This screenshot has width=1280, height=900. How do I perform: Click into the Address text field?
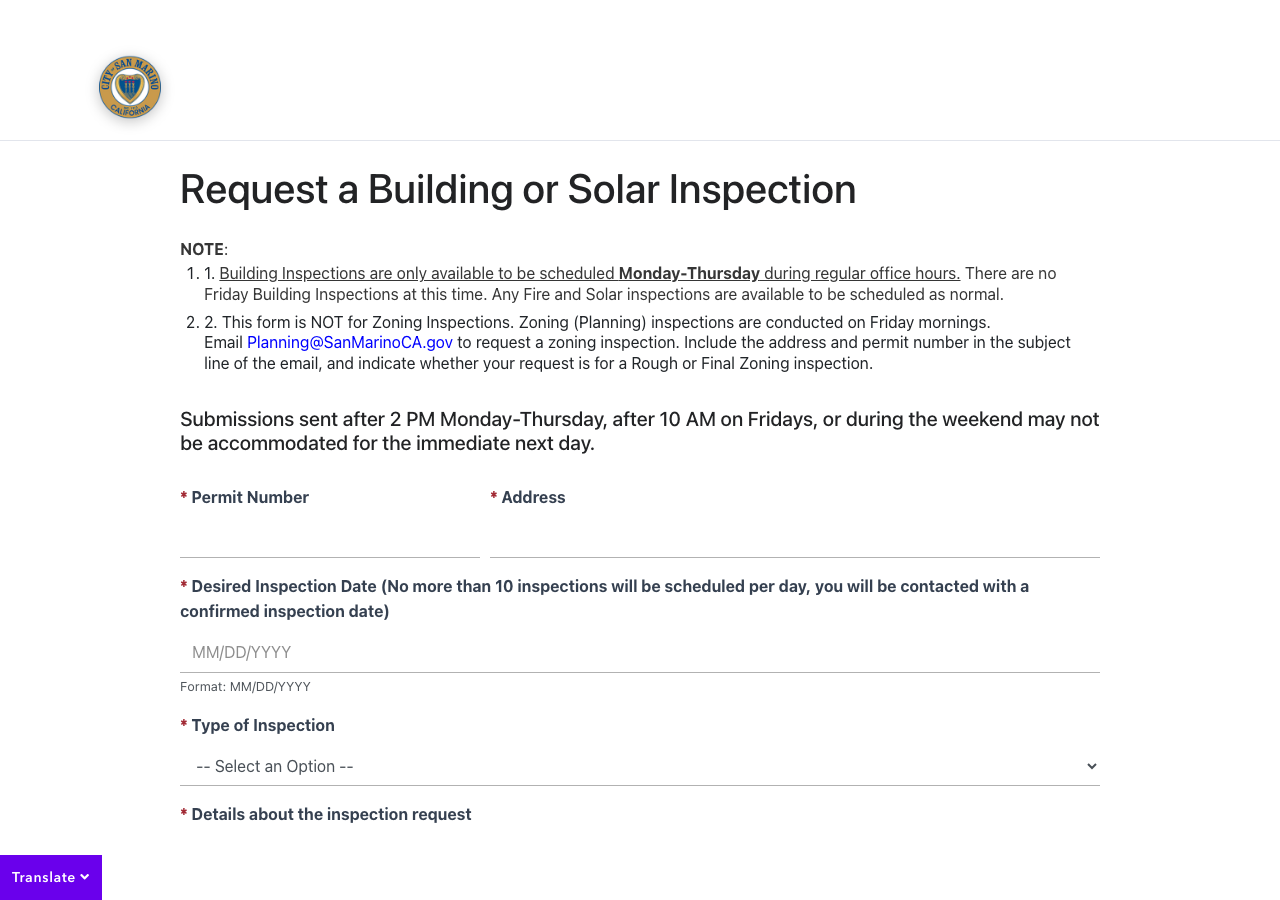point(795,538)
